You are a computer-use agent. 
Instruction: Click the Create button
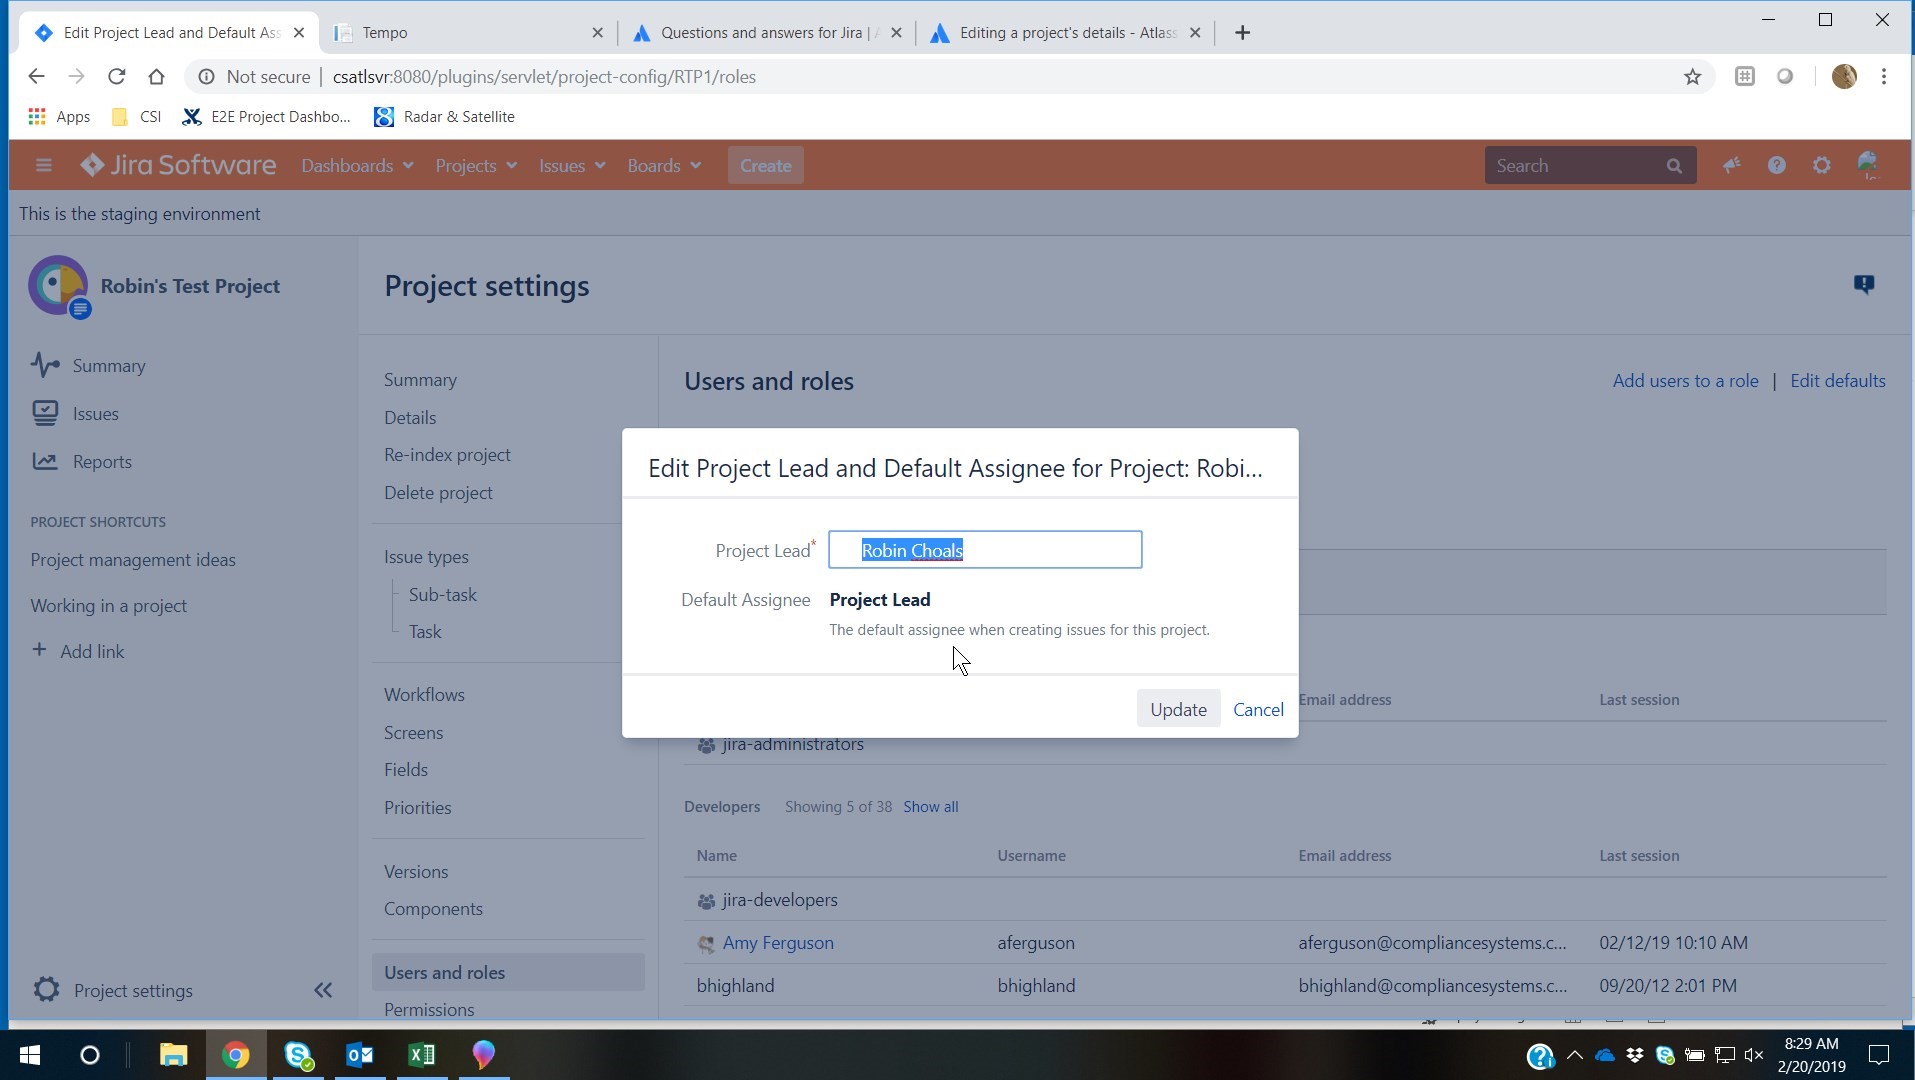(x=766, y=165)
